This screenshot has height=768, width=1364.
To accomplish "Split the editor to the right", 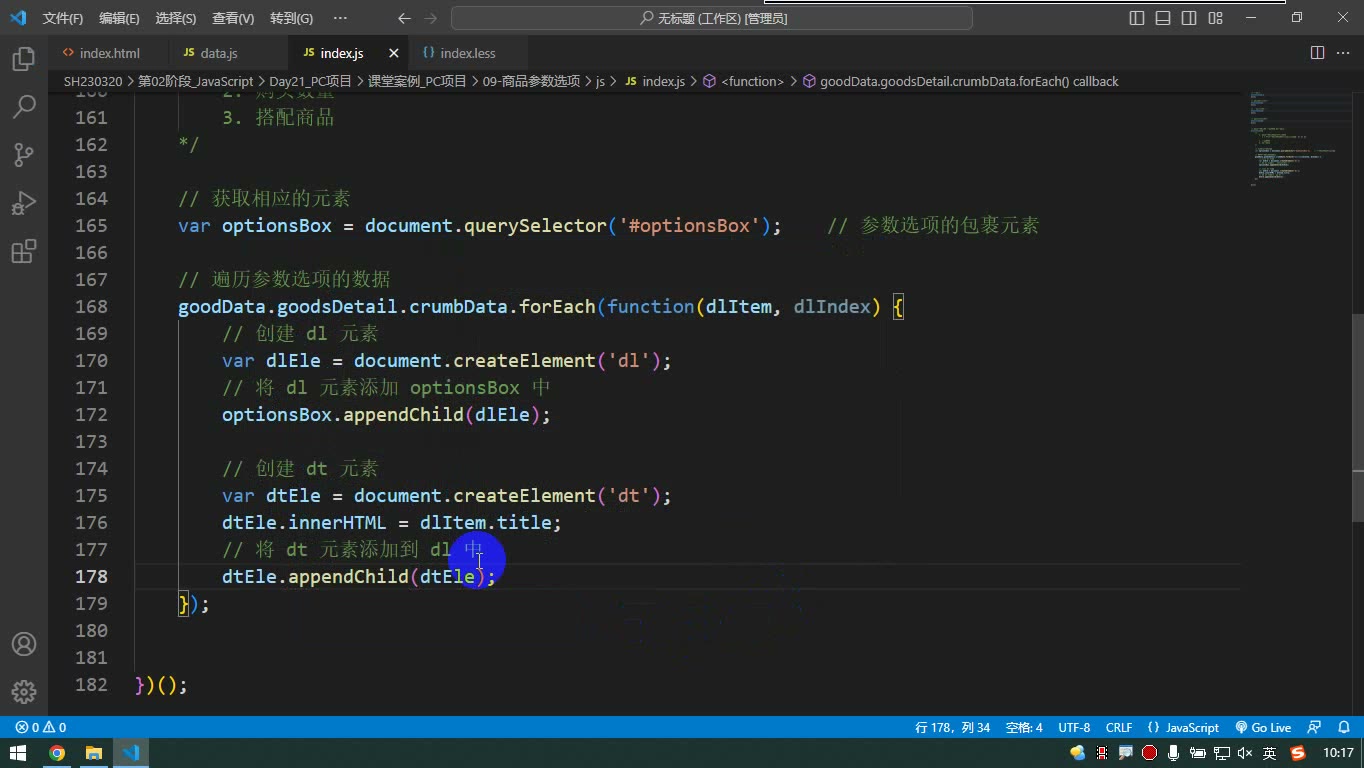I will point(1317,53).
